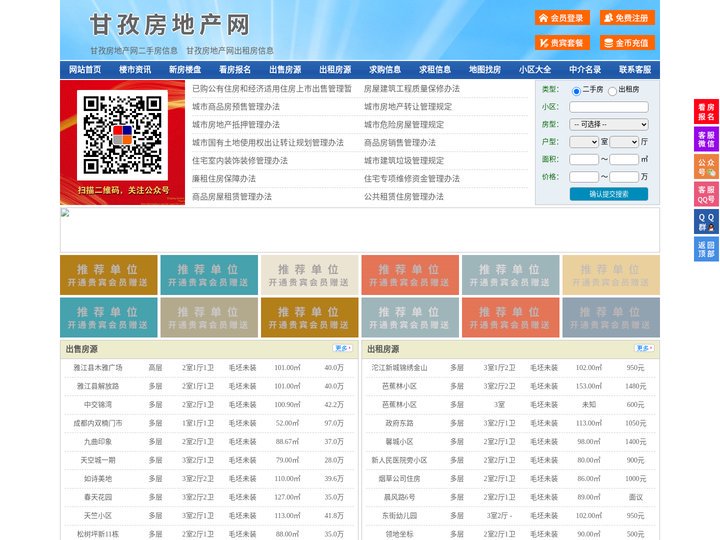Open 雅江县木雅广场 sale listing
Image resolution: width=720 pixels, height=540 pixels.
click(98, 367)
